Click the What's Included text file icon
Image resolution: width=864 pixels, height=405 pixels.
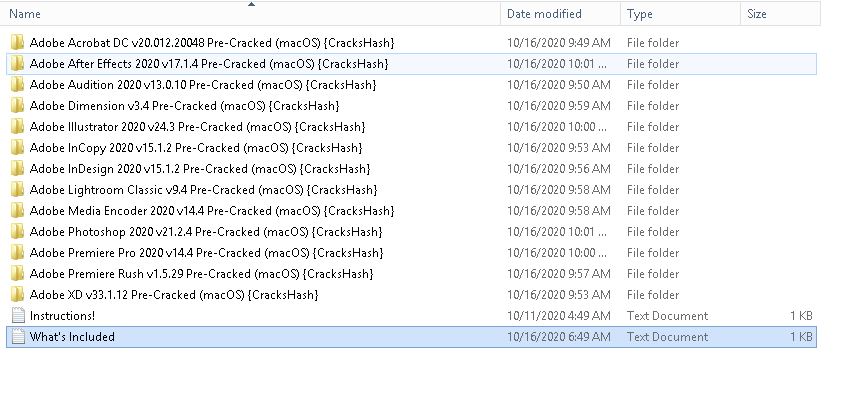coord(17,337)
